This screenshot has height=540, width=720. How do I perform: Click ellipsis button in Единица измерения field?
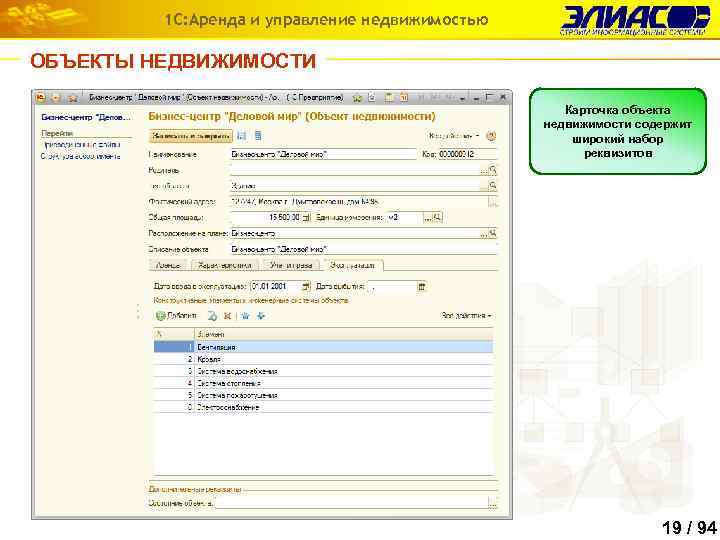[428, 217]
